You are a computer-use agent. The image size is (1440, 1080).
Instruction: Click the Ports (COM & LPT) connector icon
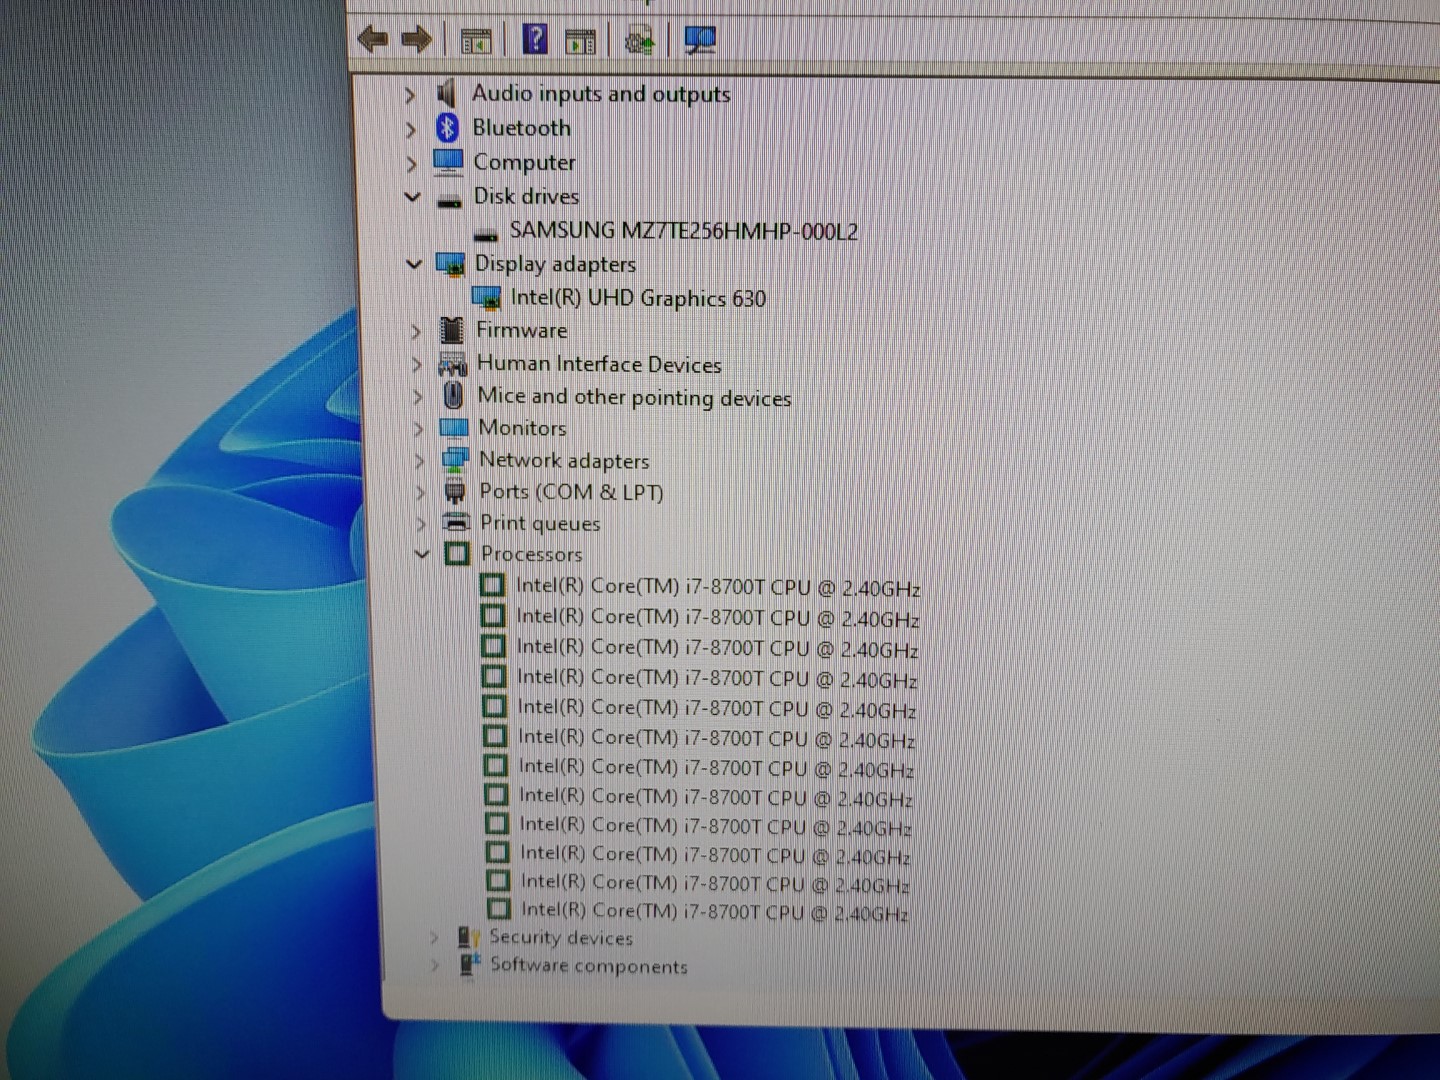pyautogui.click(x=455, y=491)
